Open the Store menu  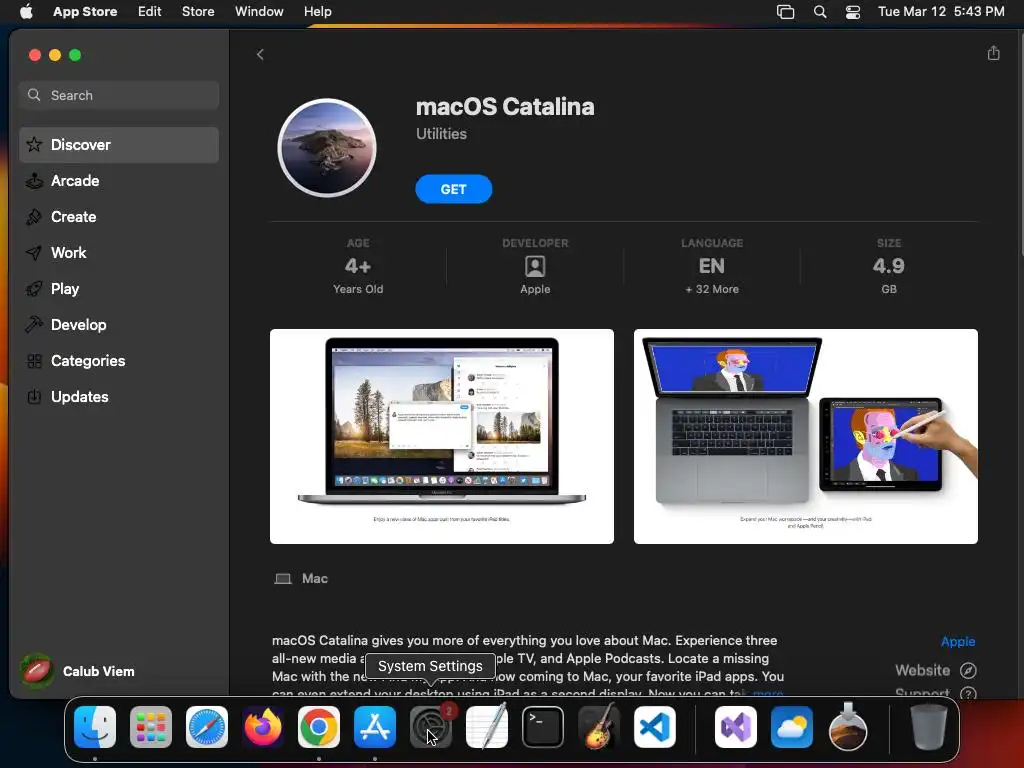tap(198, 11)
